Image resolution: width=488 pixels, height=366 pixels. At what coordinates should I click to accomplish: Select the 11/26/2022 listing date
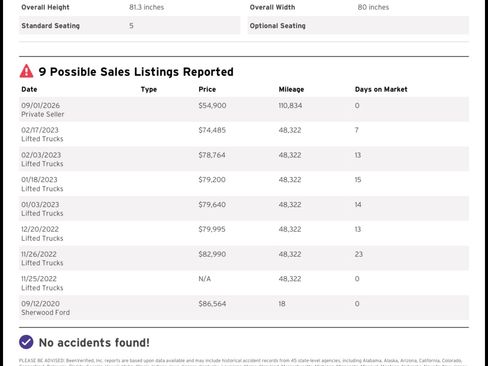click(x=39, y=254)
